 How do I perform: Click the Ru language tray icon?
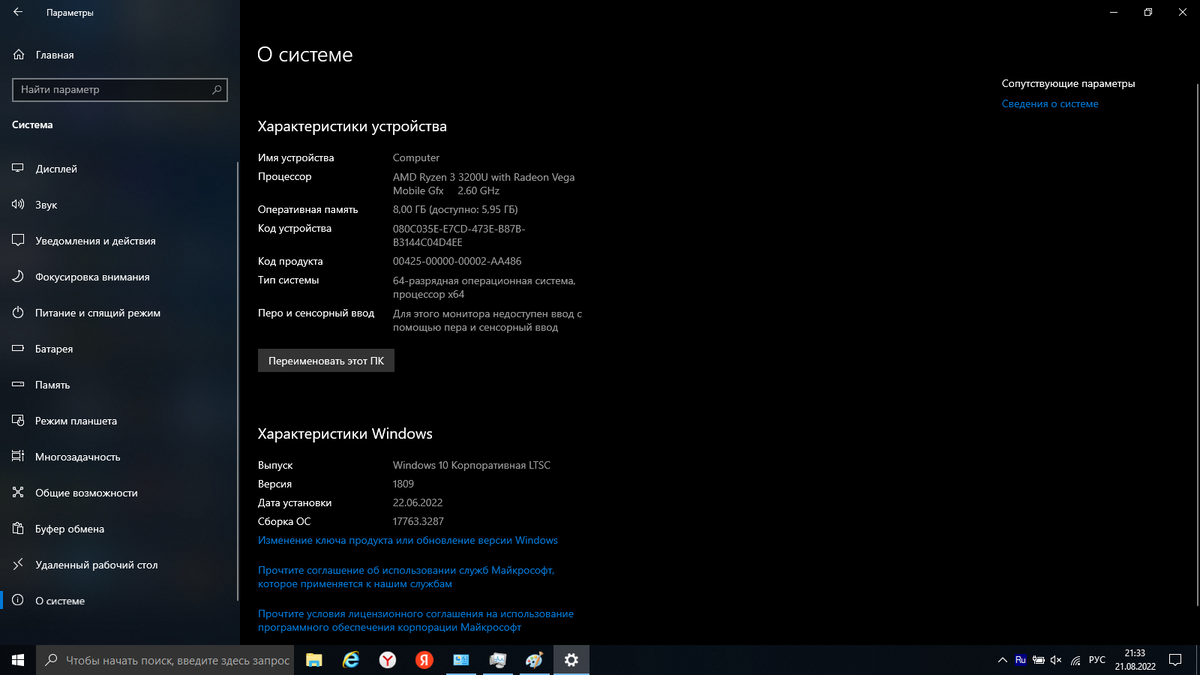[x=1021, y=660]
